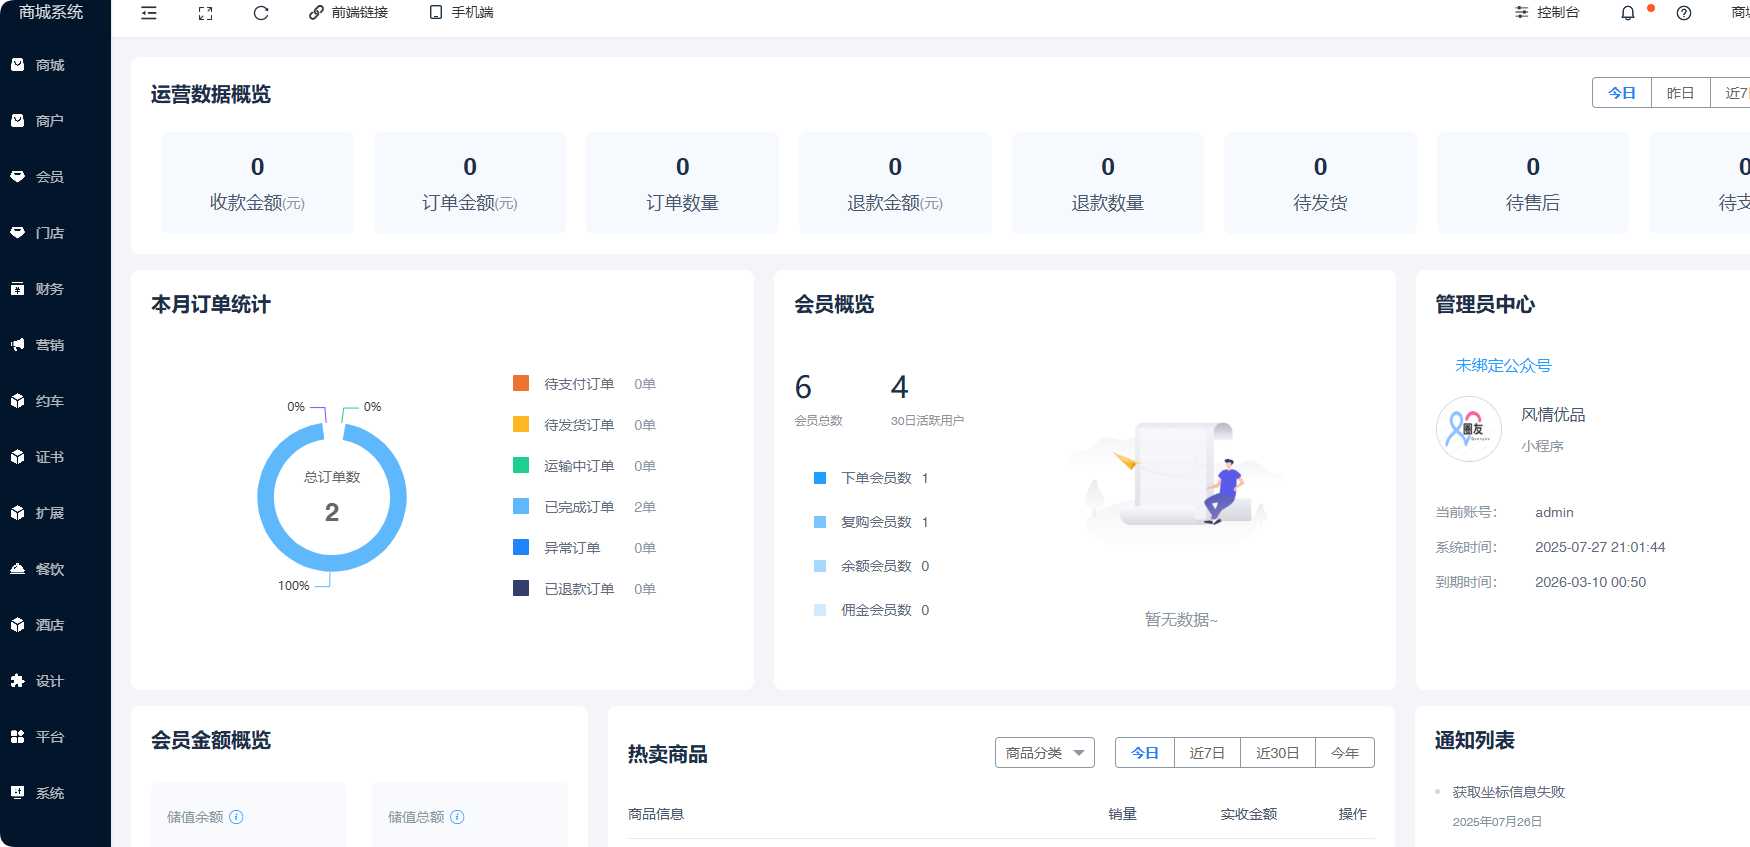Click the 会员 sidebar icon

tap(17, 176)
